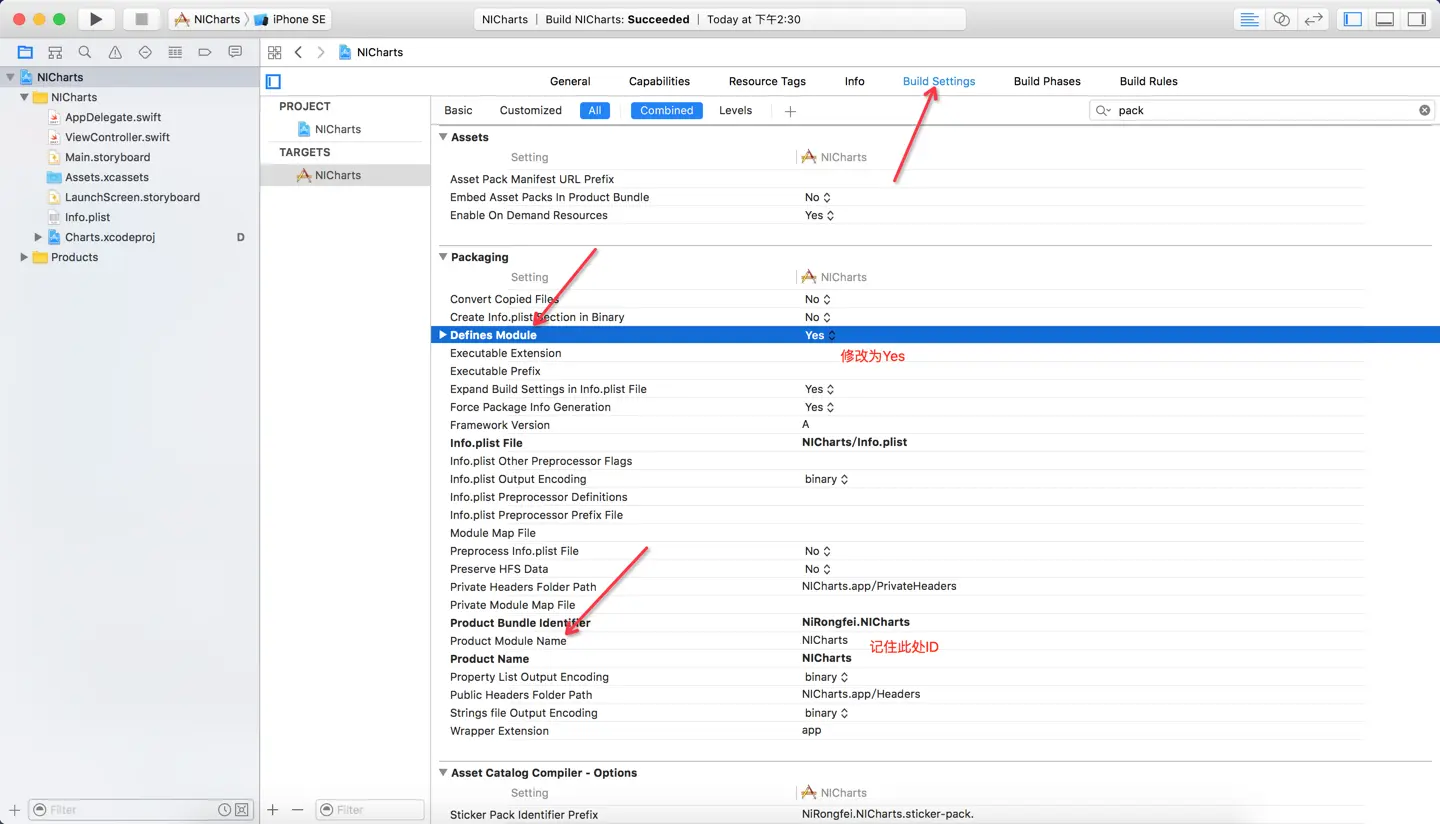
Task: Filter by recently modified files
Action: 225,809
